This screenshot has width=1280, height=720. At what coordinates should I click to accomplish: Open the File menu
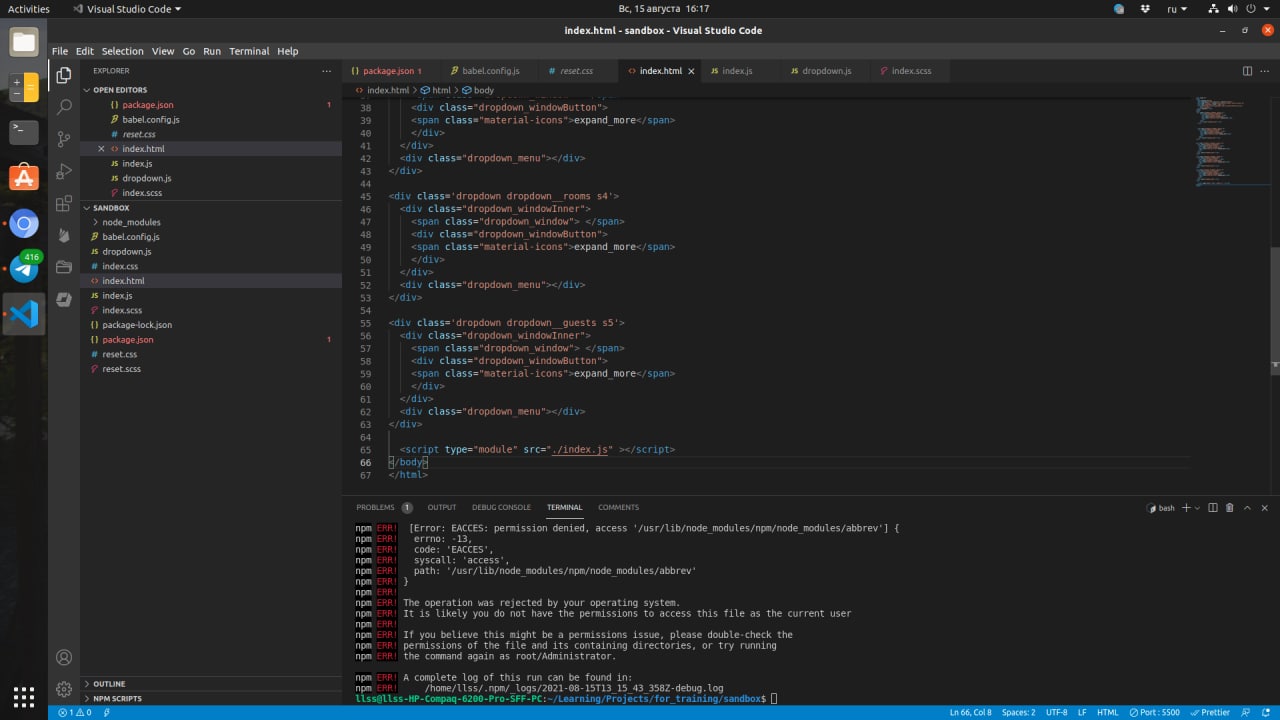click(60, 51)
